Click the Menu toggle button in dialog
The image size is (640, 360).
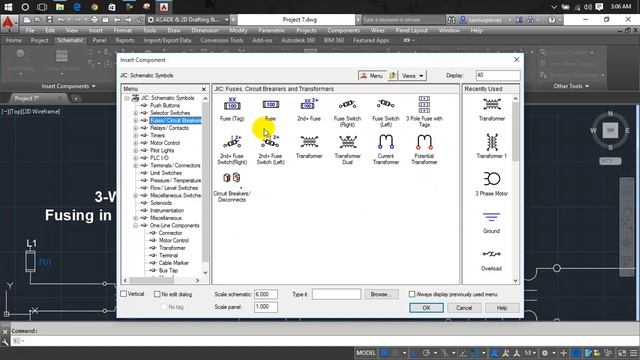coord(371,76)
